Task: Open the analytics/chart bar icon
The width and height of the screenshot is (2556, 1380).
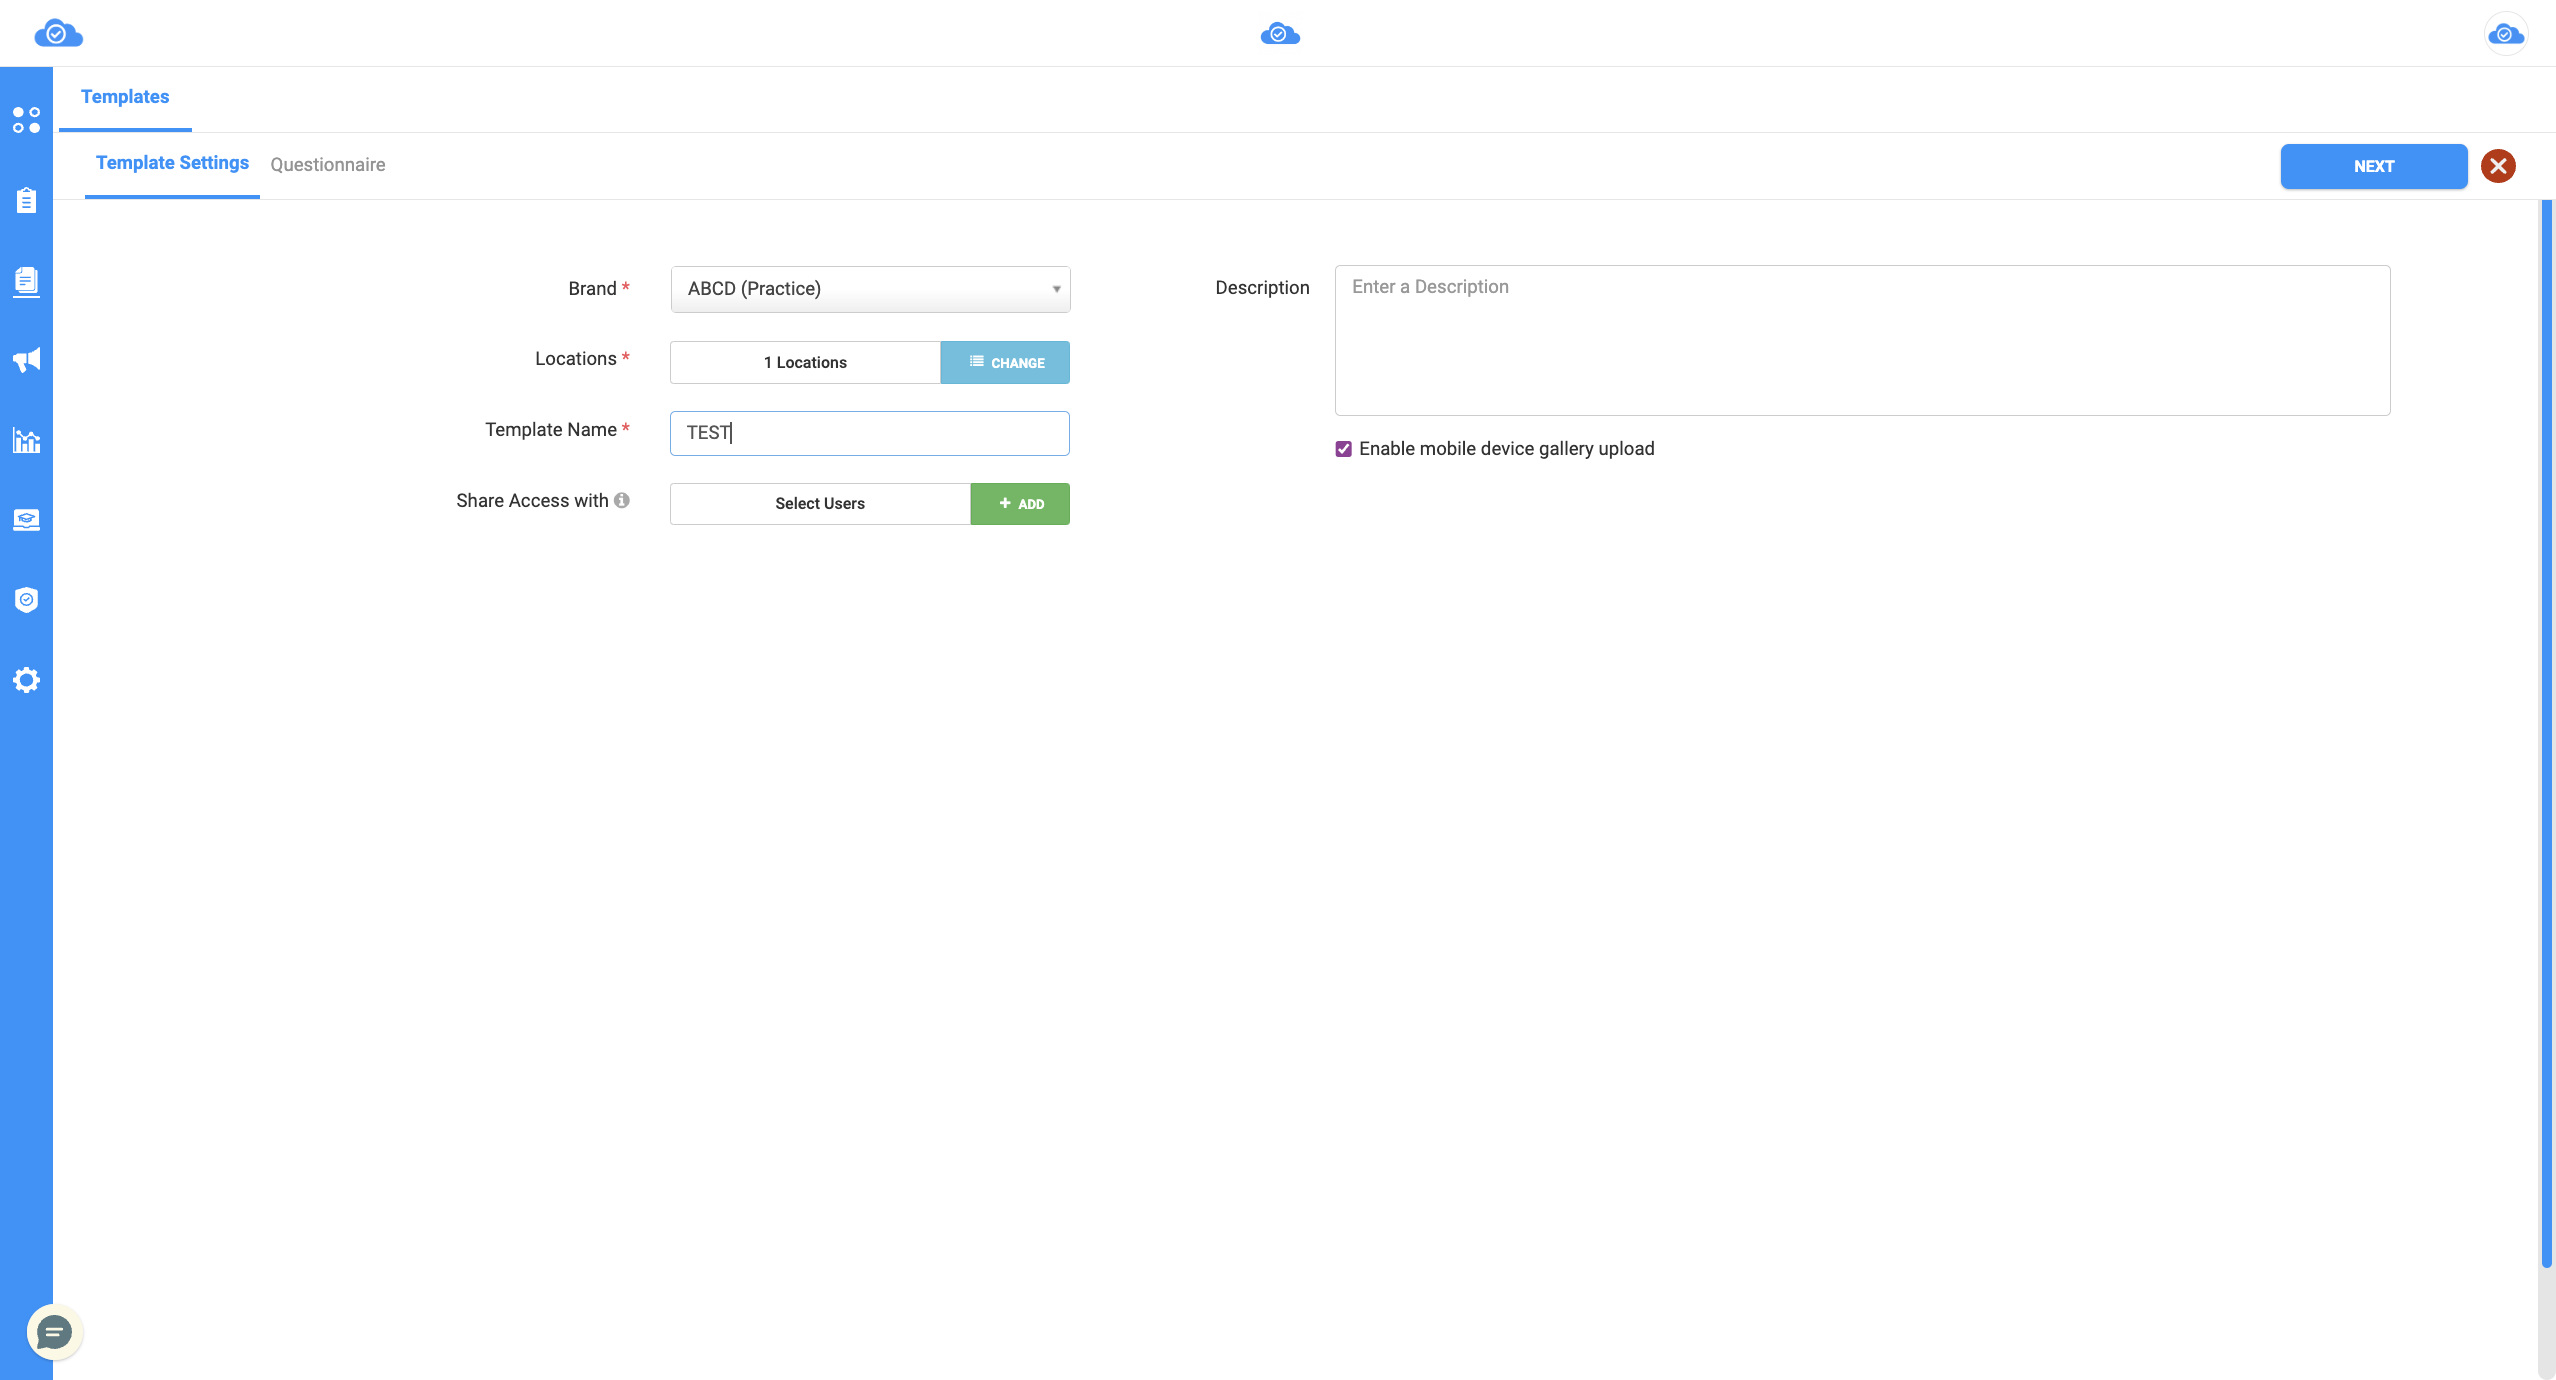Action: (x=25, y=440)
